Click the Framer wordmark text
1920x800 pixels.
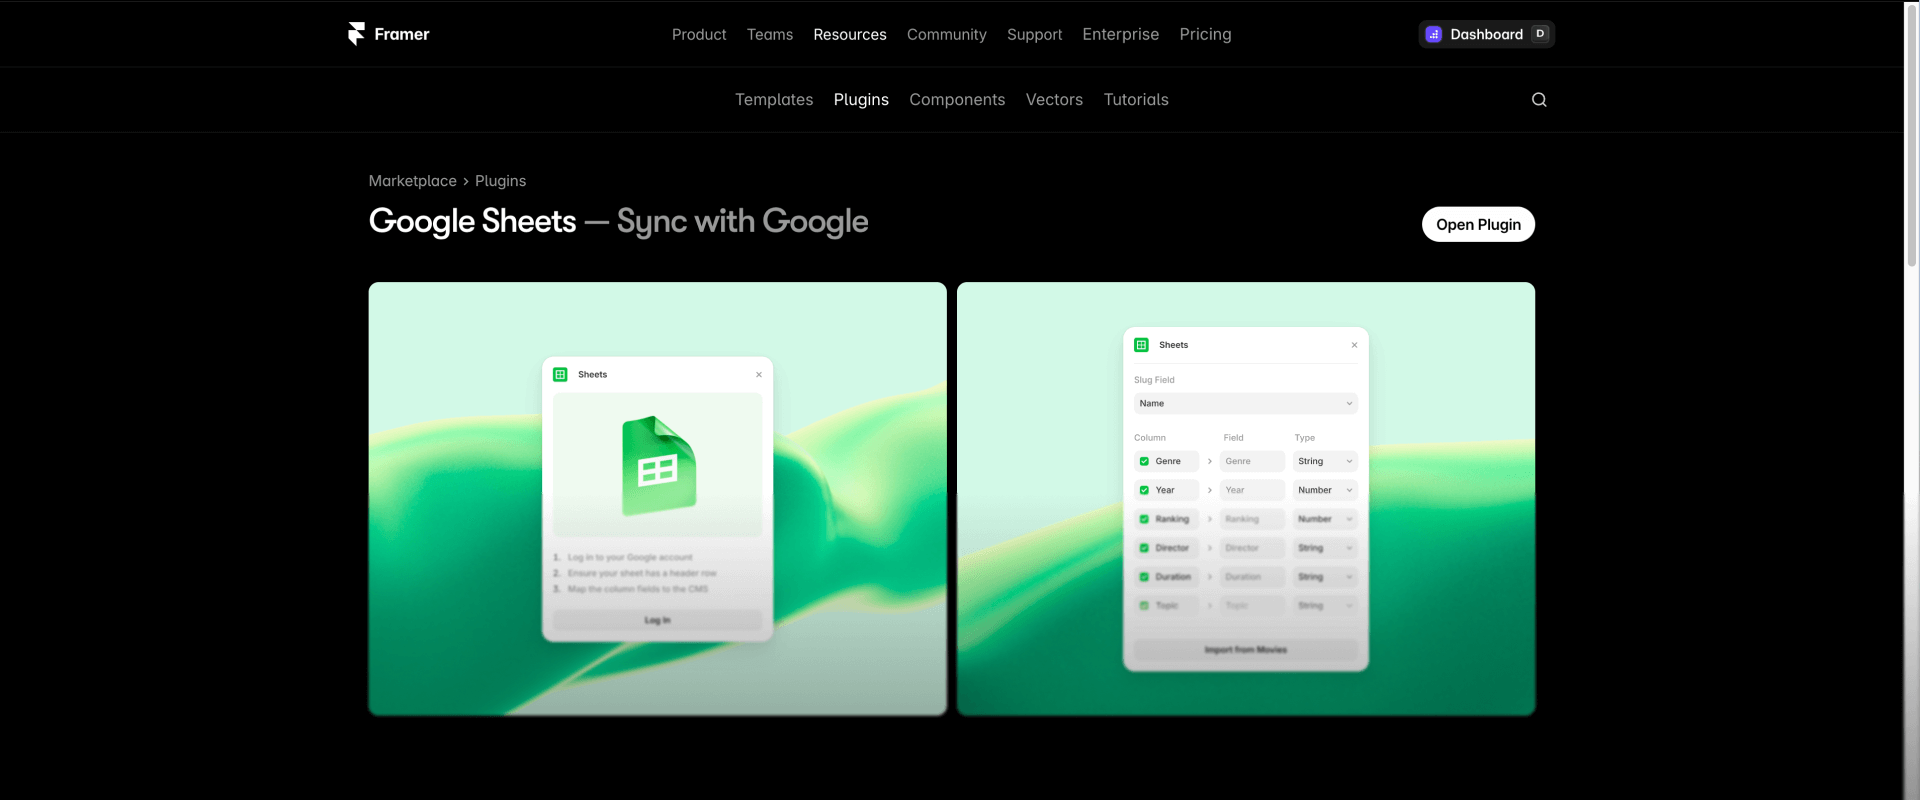(x=402, y=35)
